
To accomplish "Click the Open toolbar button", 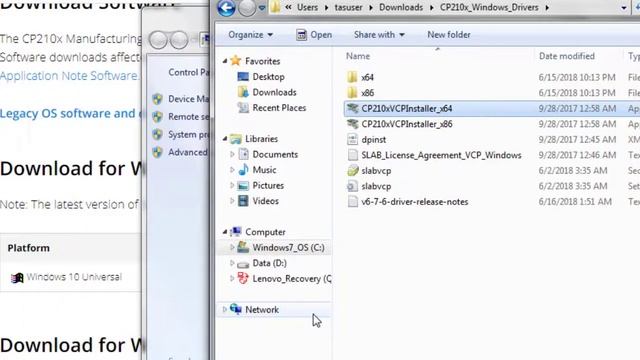I will point(314,35).
